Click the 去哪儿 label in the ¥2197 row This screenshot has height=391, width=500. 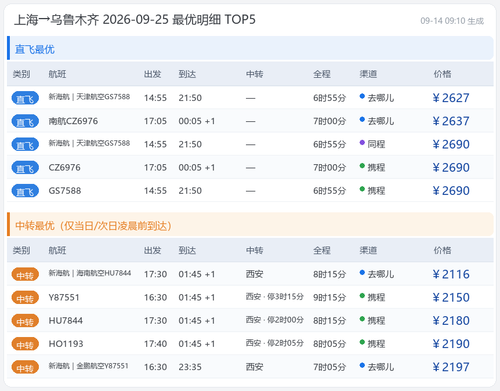click(381, 367)
